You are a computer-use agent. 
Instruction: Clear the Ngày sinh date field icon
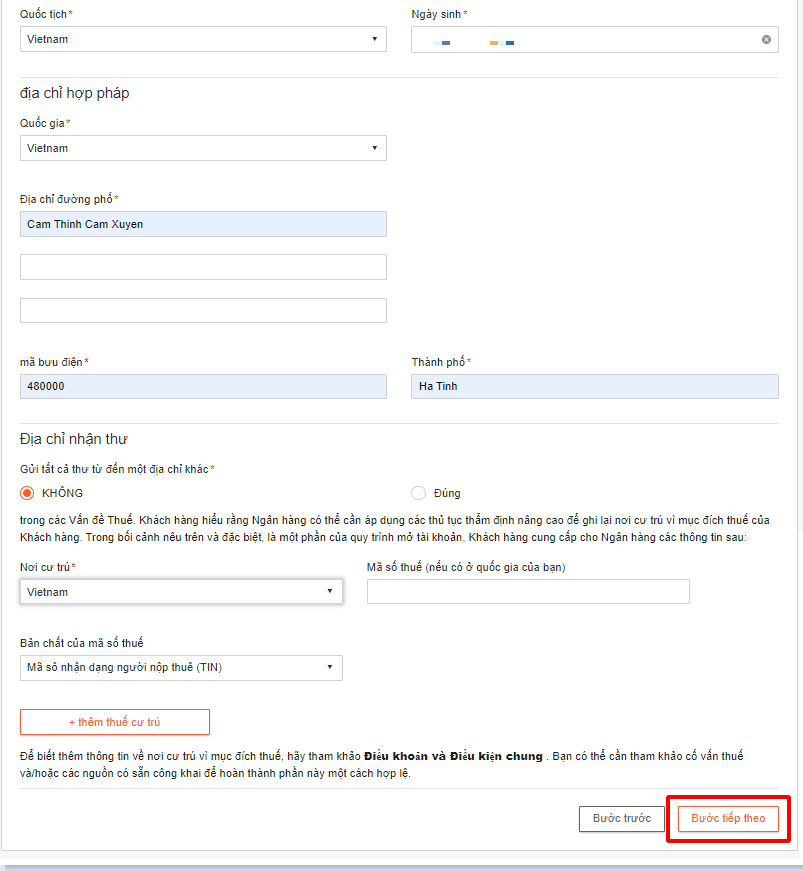[x=766, y=39]
